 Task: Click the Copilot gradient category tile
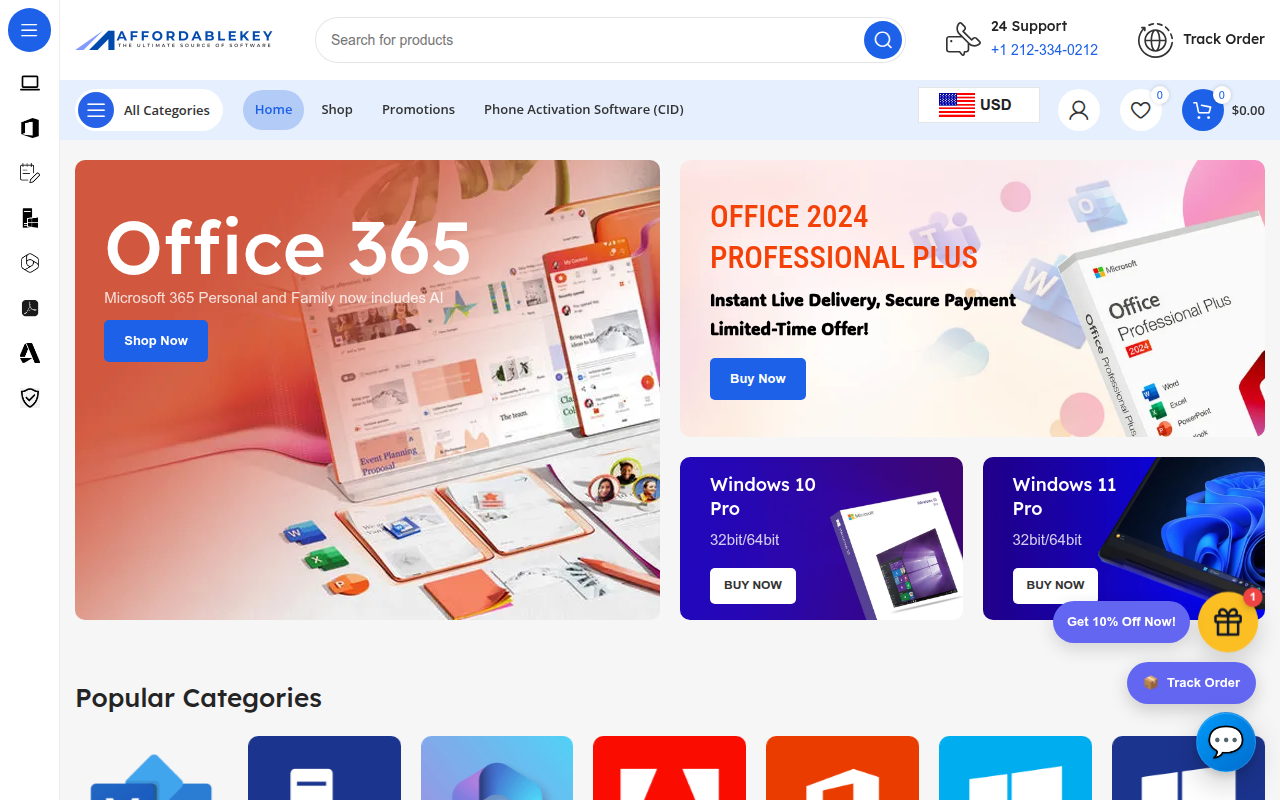(x=497, y=768)
